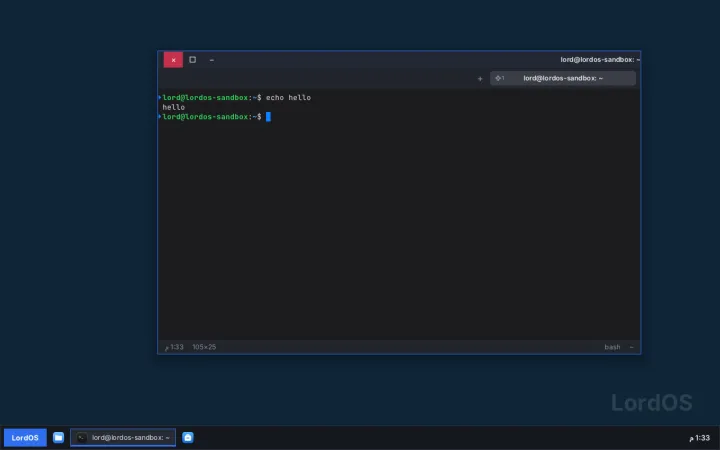This screenshot has width=720, height=450.
Task: Click the taskbar clock showing 1:33
Action: [699, 438]
